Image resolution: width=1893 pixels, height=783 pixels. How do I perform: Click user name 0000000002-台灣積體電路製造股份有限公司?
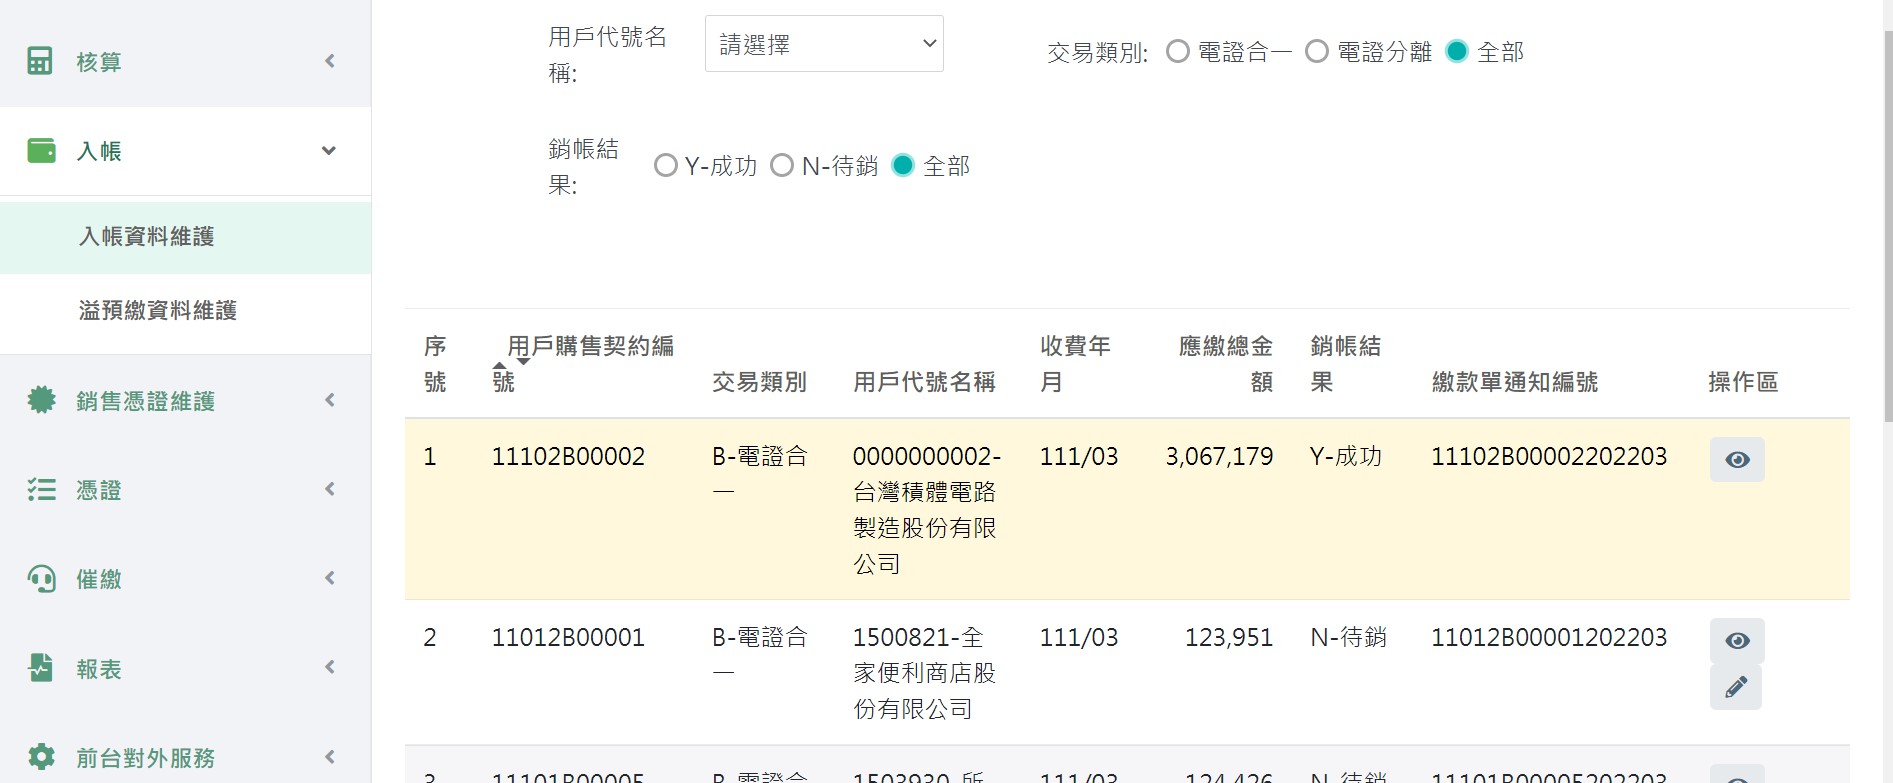[x=927, y=510]
